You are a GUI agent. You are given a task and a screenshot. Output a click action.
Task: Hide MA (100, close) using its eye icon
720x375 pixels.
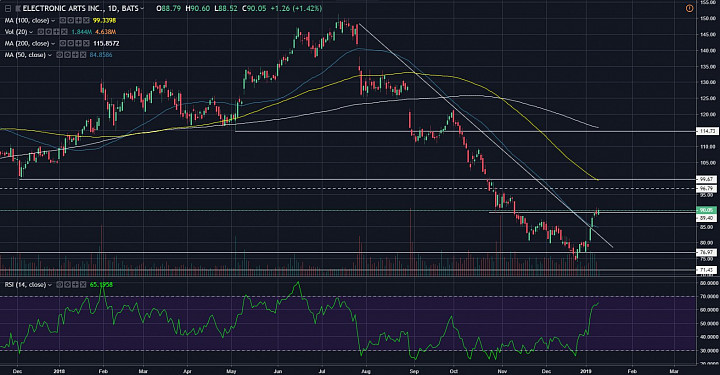click(x=63, y=20)
